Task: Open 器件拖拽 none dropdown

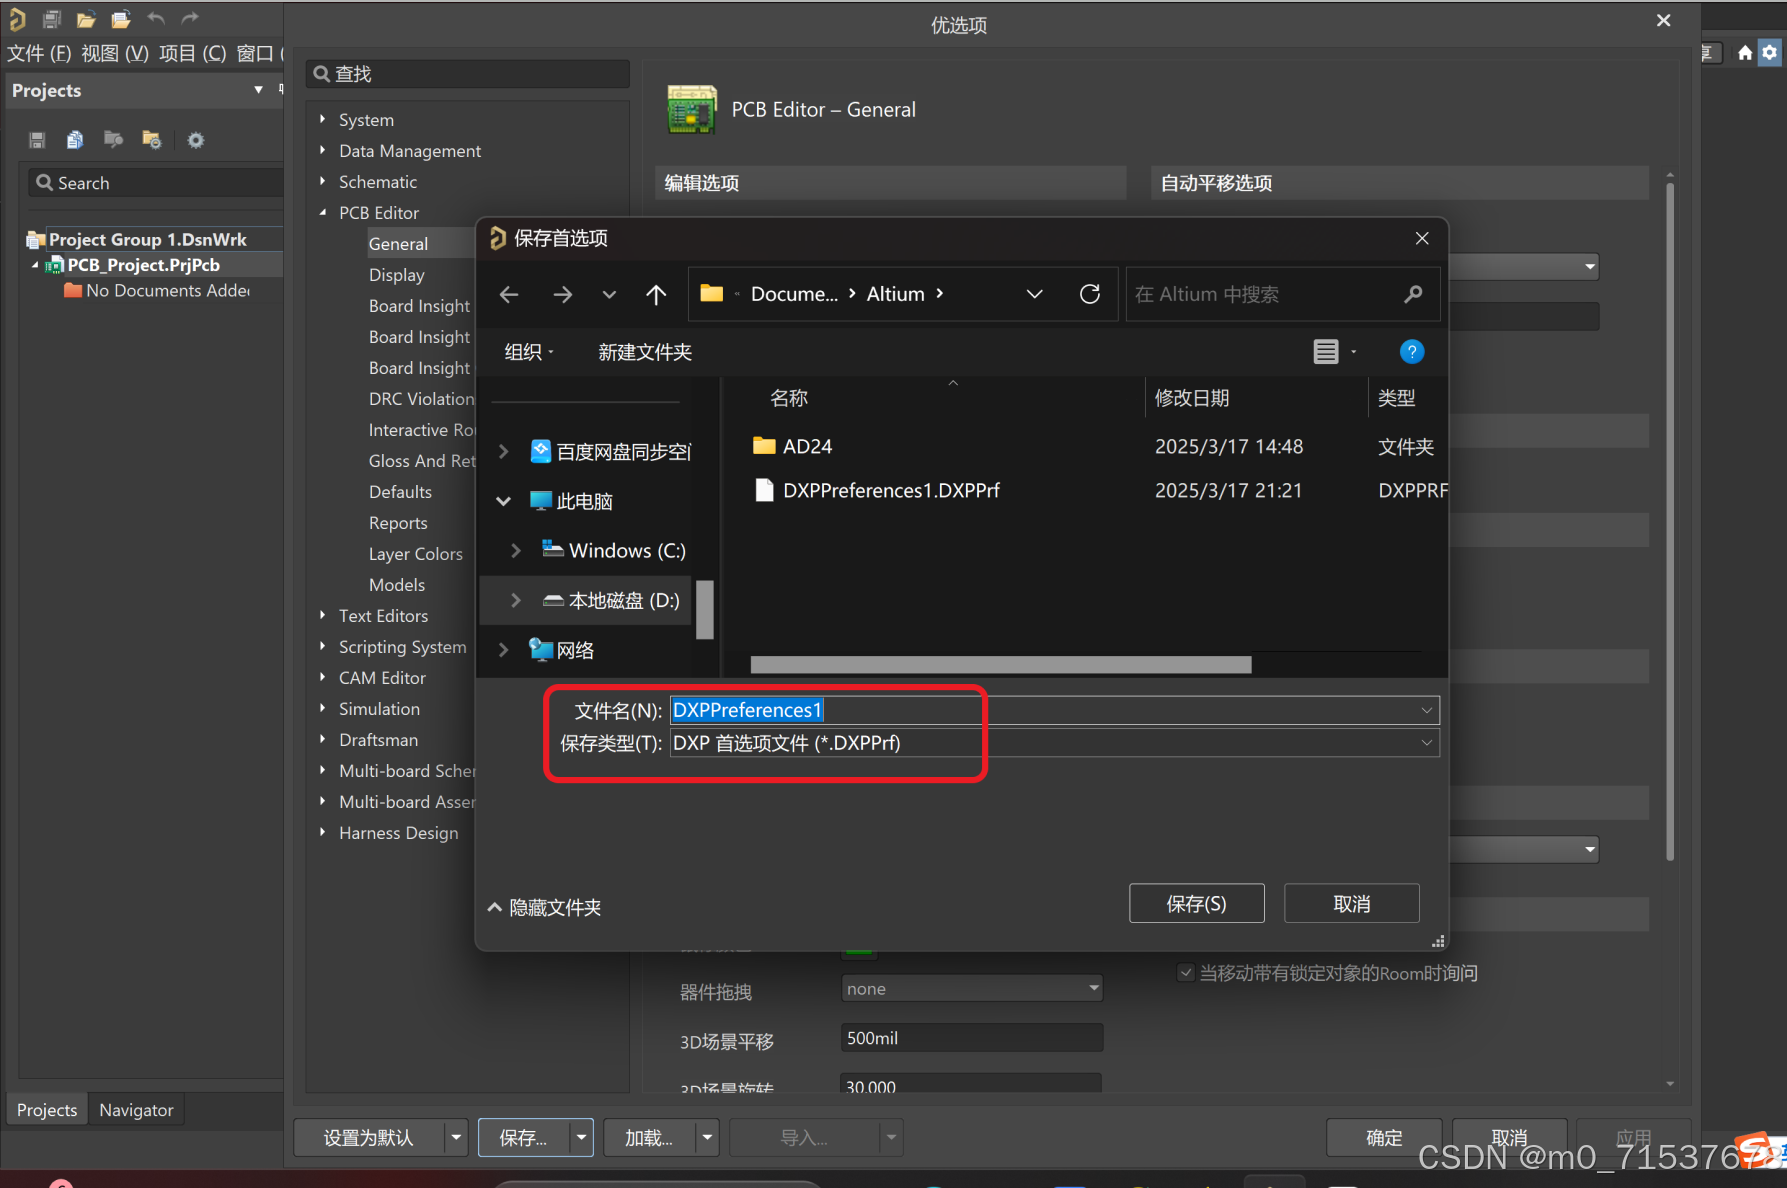Action: pos(972,989)
